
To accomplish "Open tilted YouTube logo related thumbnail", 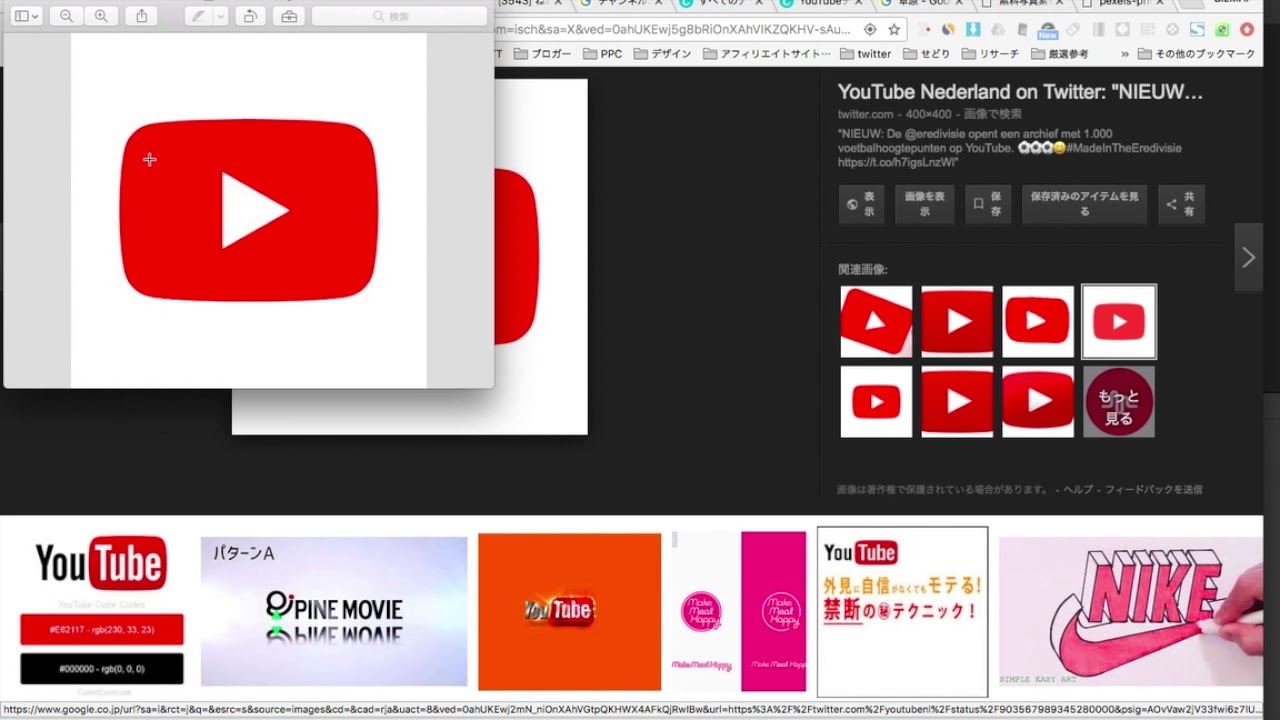I will pyautogui.click(x=876, y=322).
